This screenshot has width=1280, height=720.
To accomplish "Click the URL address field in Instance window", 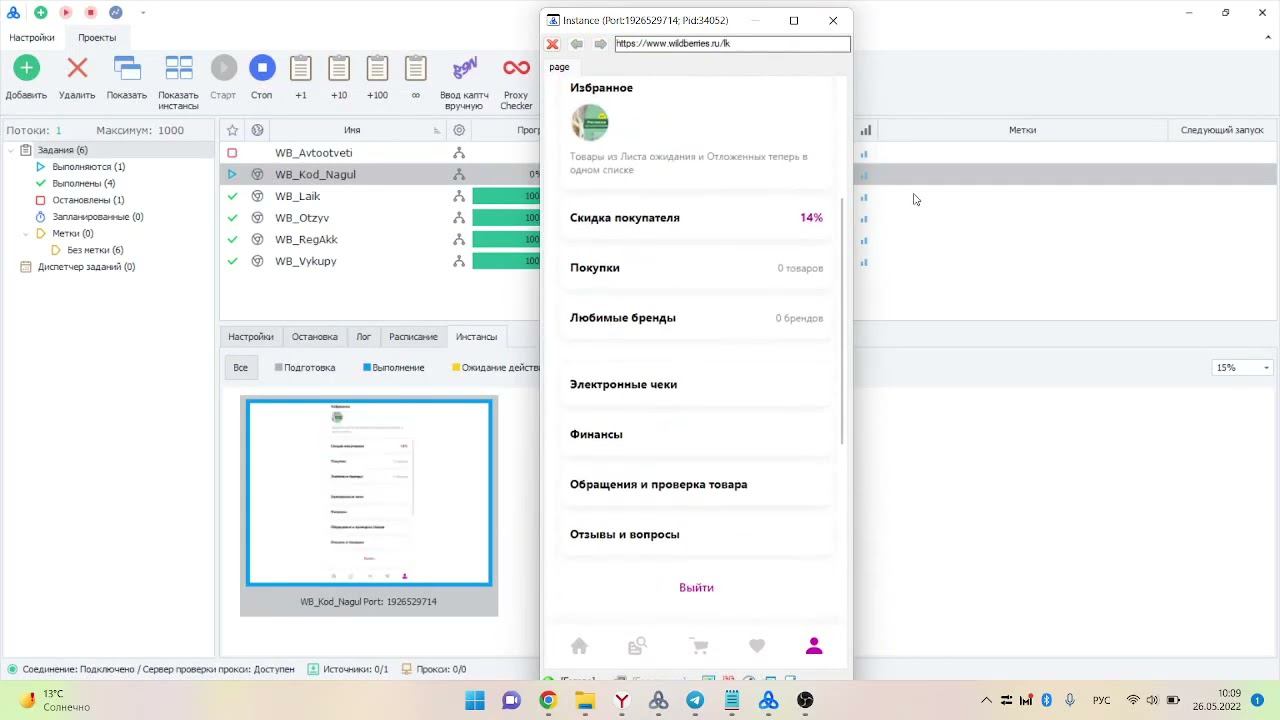I will pyautogui.click(x=732, y=44).
